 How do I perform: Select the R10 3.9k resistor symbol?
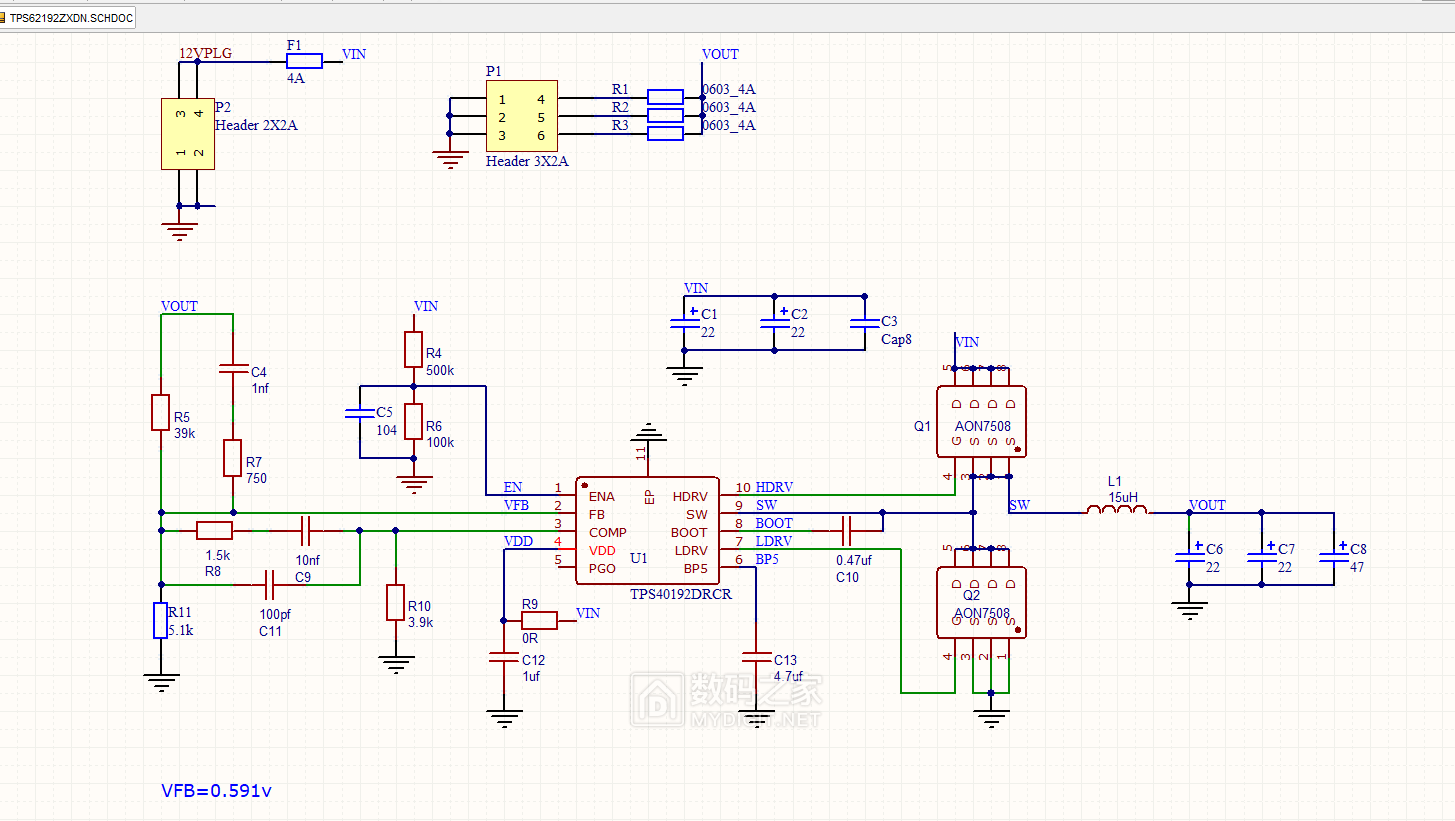pyautogui.click(x=396, y=602)
